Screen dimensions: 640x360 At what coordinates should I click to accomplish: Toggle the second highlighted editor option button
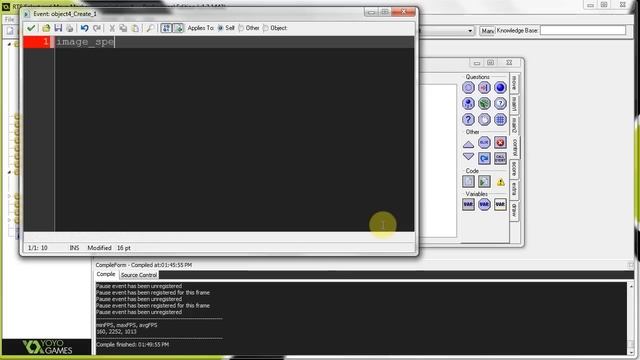(178, 28)
